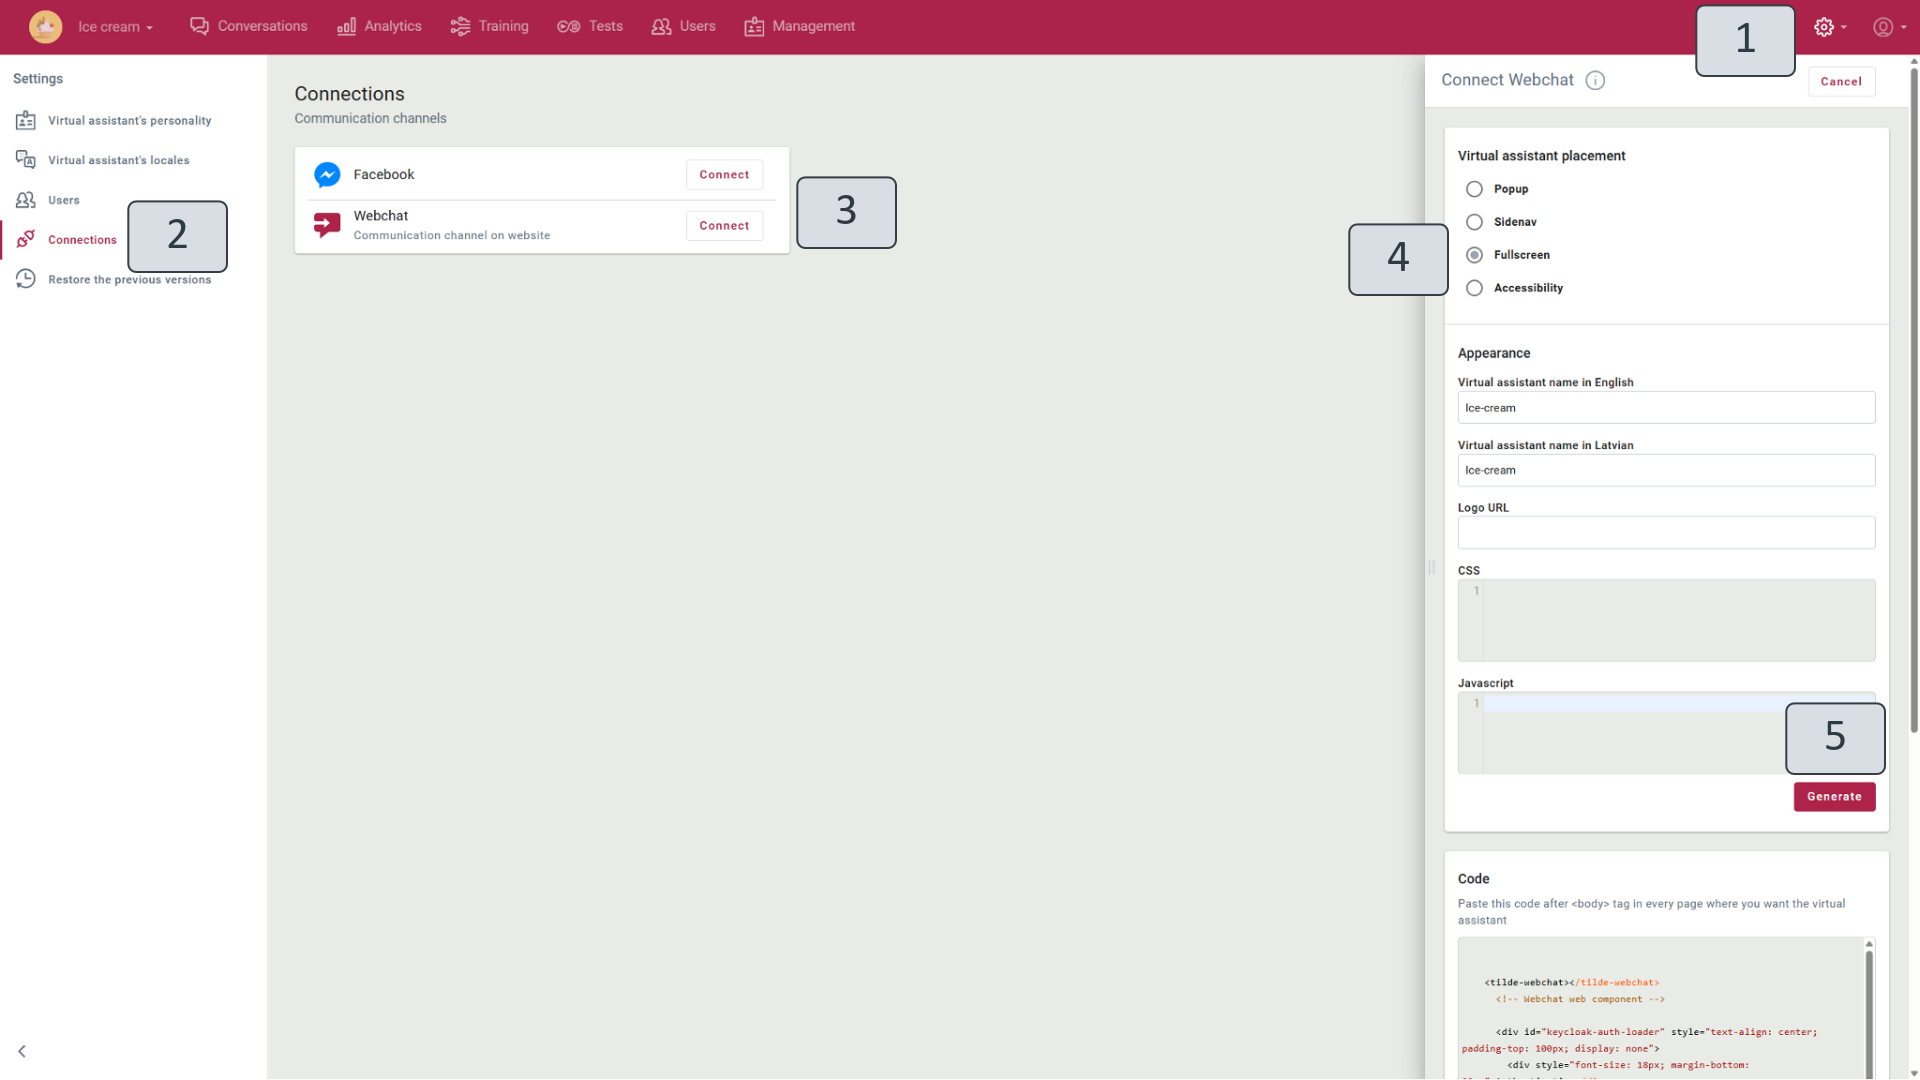Select the Training icon in top navigation
Viewport: 1920px width, 1080px height.
click(x=461, y=26)
